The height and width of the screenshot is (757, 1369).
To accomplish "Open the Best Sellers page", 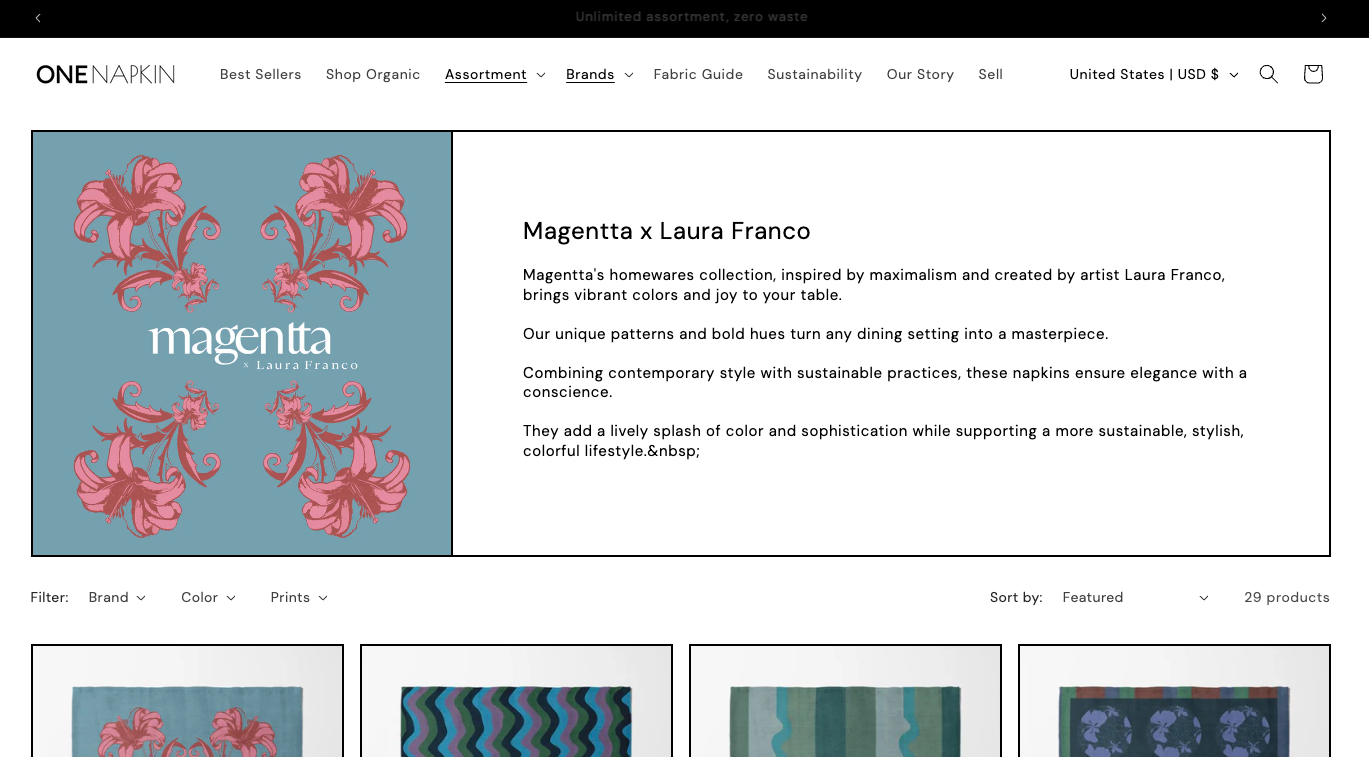I will (x=260, y=74).
